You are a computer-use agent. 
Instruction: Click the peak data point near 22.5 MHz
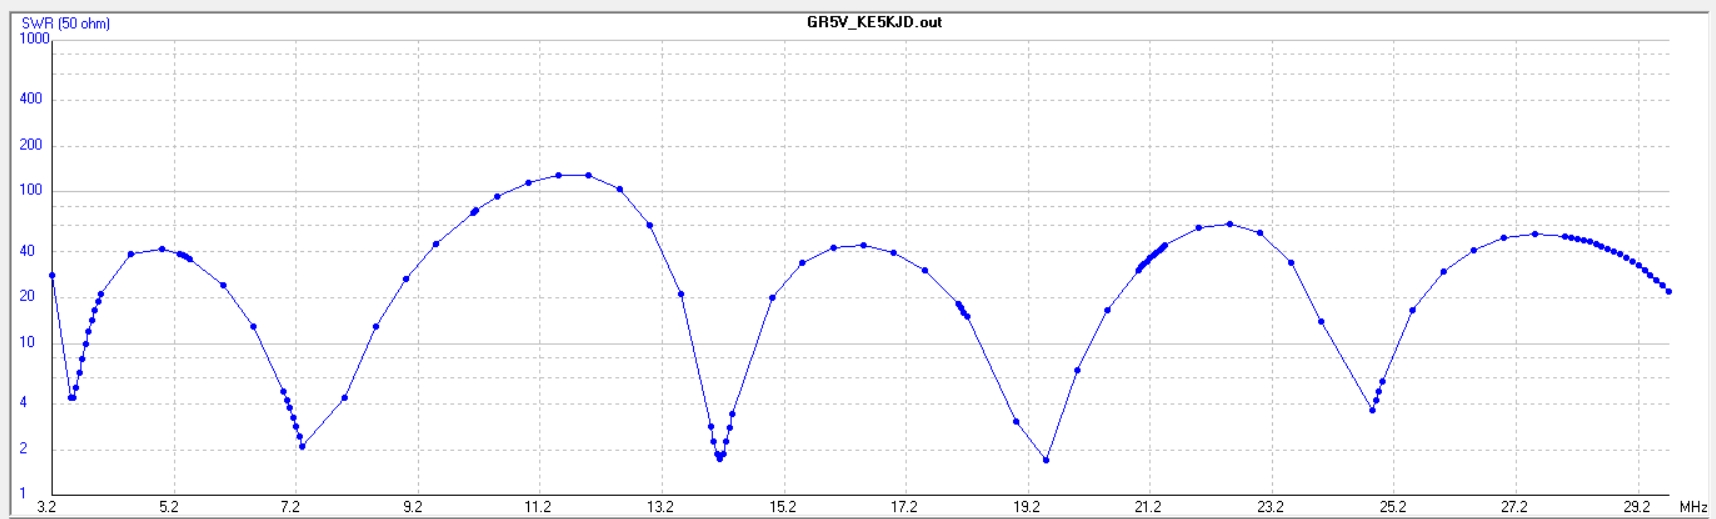tap(1229, 224)
